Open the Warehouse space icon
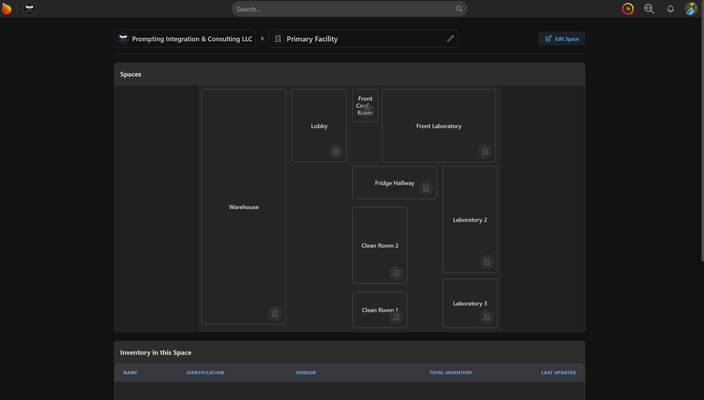The image size is (704, 400). 275,313
